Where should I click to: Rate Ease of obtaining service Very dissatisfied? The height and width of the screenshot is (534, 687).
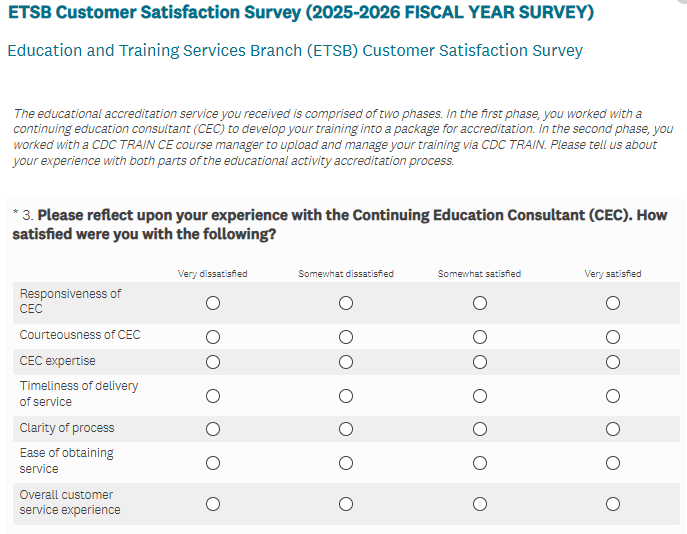click(213, 462)
